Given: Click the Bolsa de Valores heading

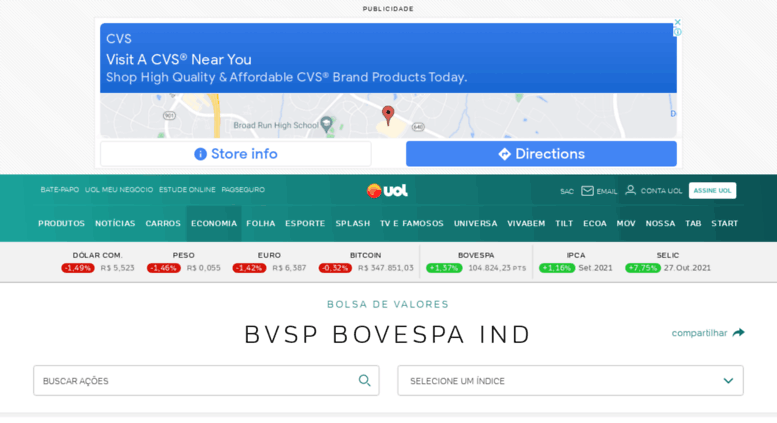Looking at the screenshot, I should (x=388, y=304).
